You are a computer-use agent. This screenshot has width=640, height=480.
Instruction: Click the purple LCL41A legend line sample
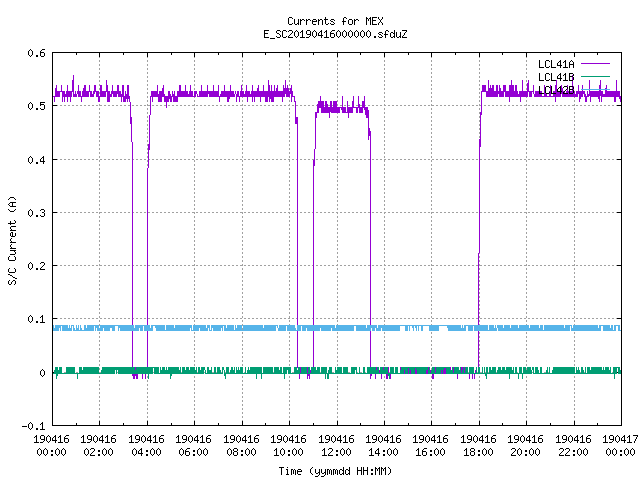tap(595, 64)
